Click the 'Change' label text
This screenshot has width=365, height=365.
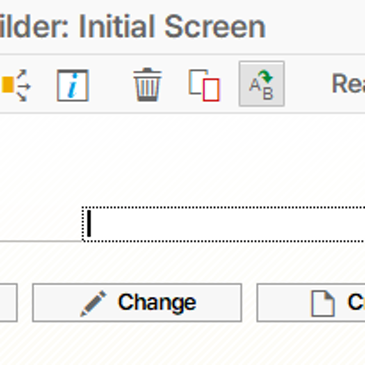pyautogui.click(x=157, y=303)
